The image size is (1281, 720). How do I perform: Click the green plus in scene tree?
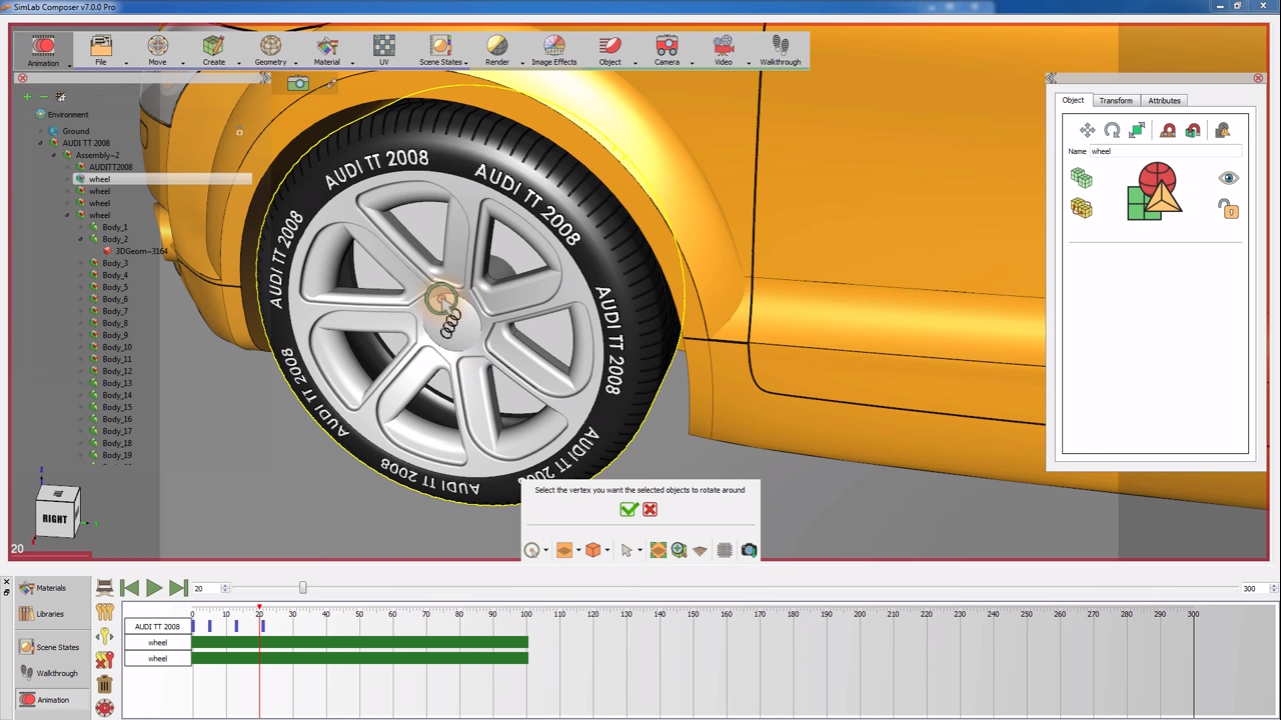pyautogui.click(x=28, y=97)
